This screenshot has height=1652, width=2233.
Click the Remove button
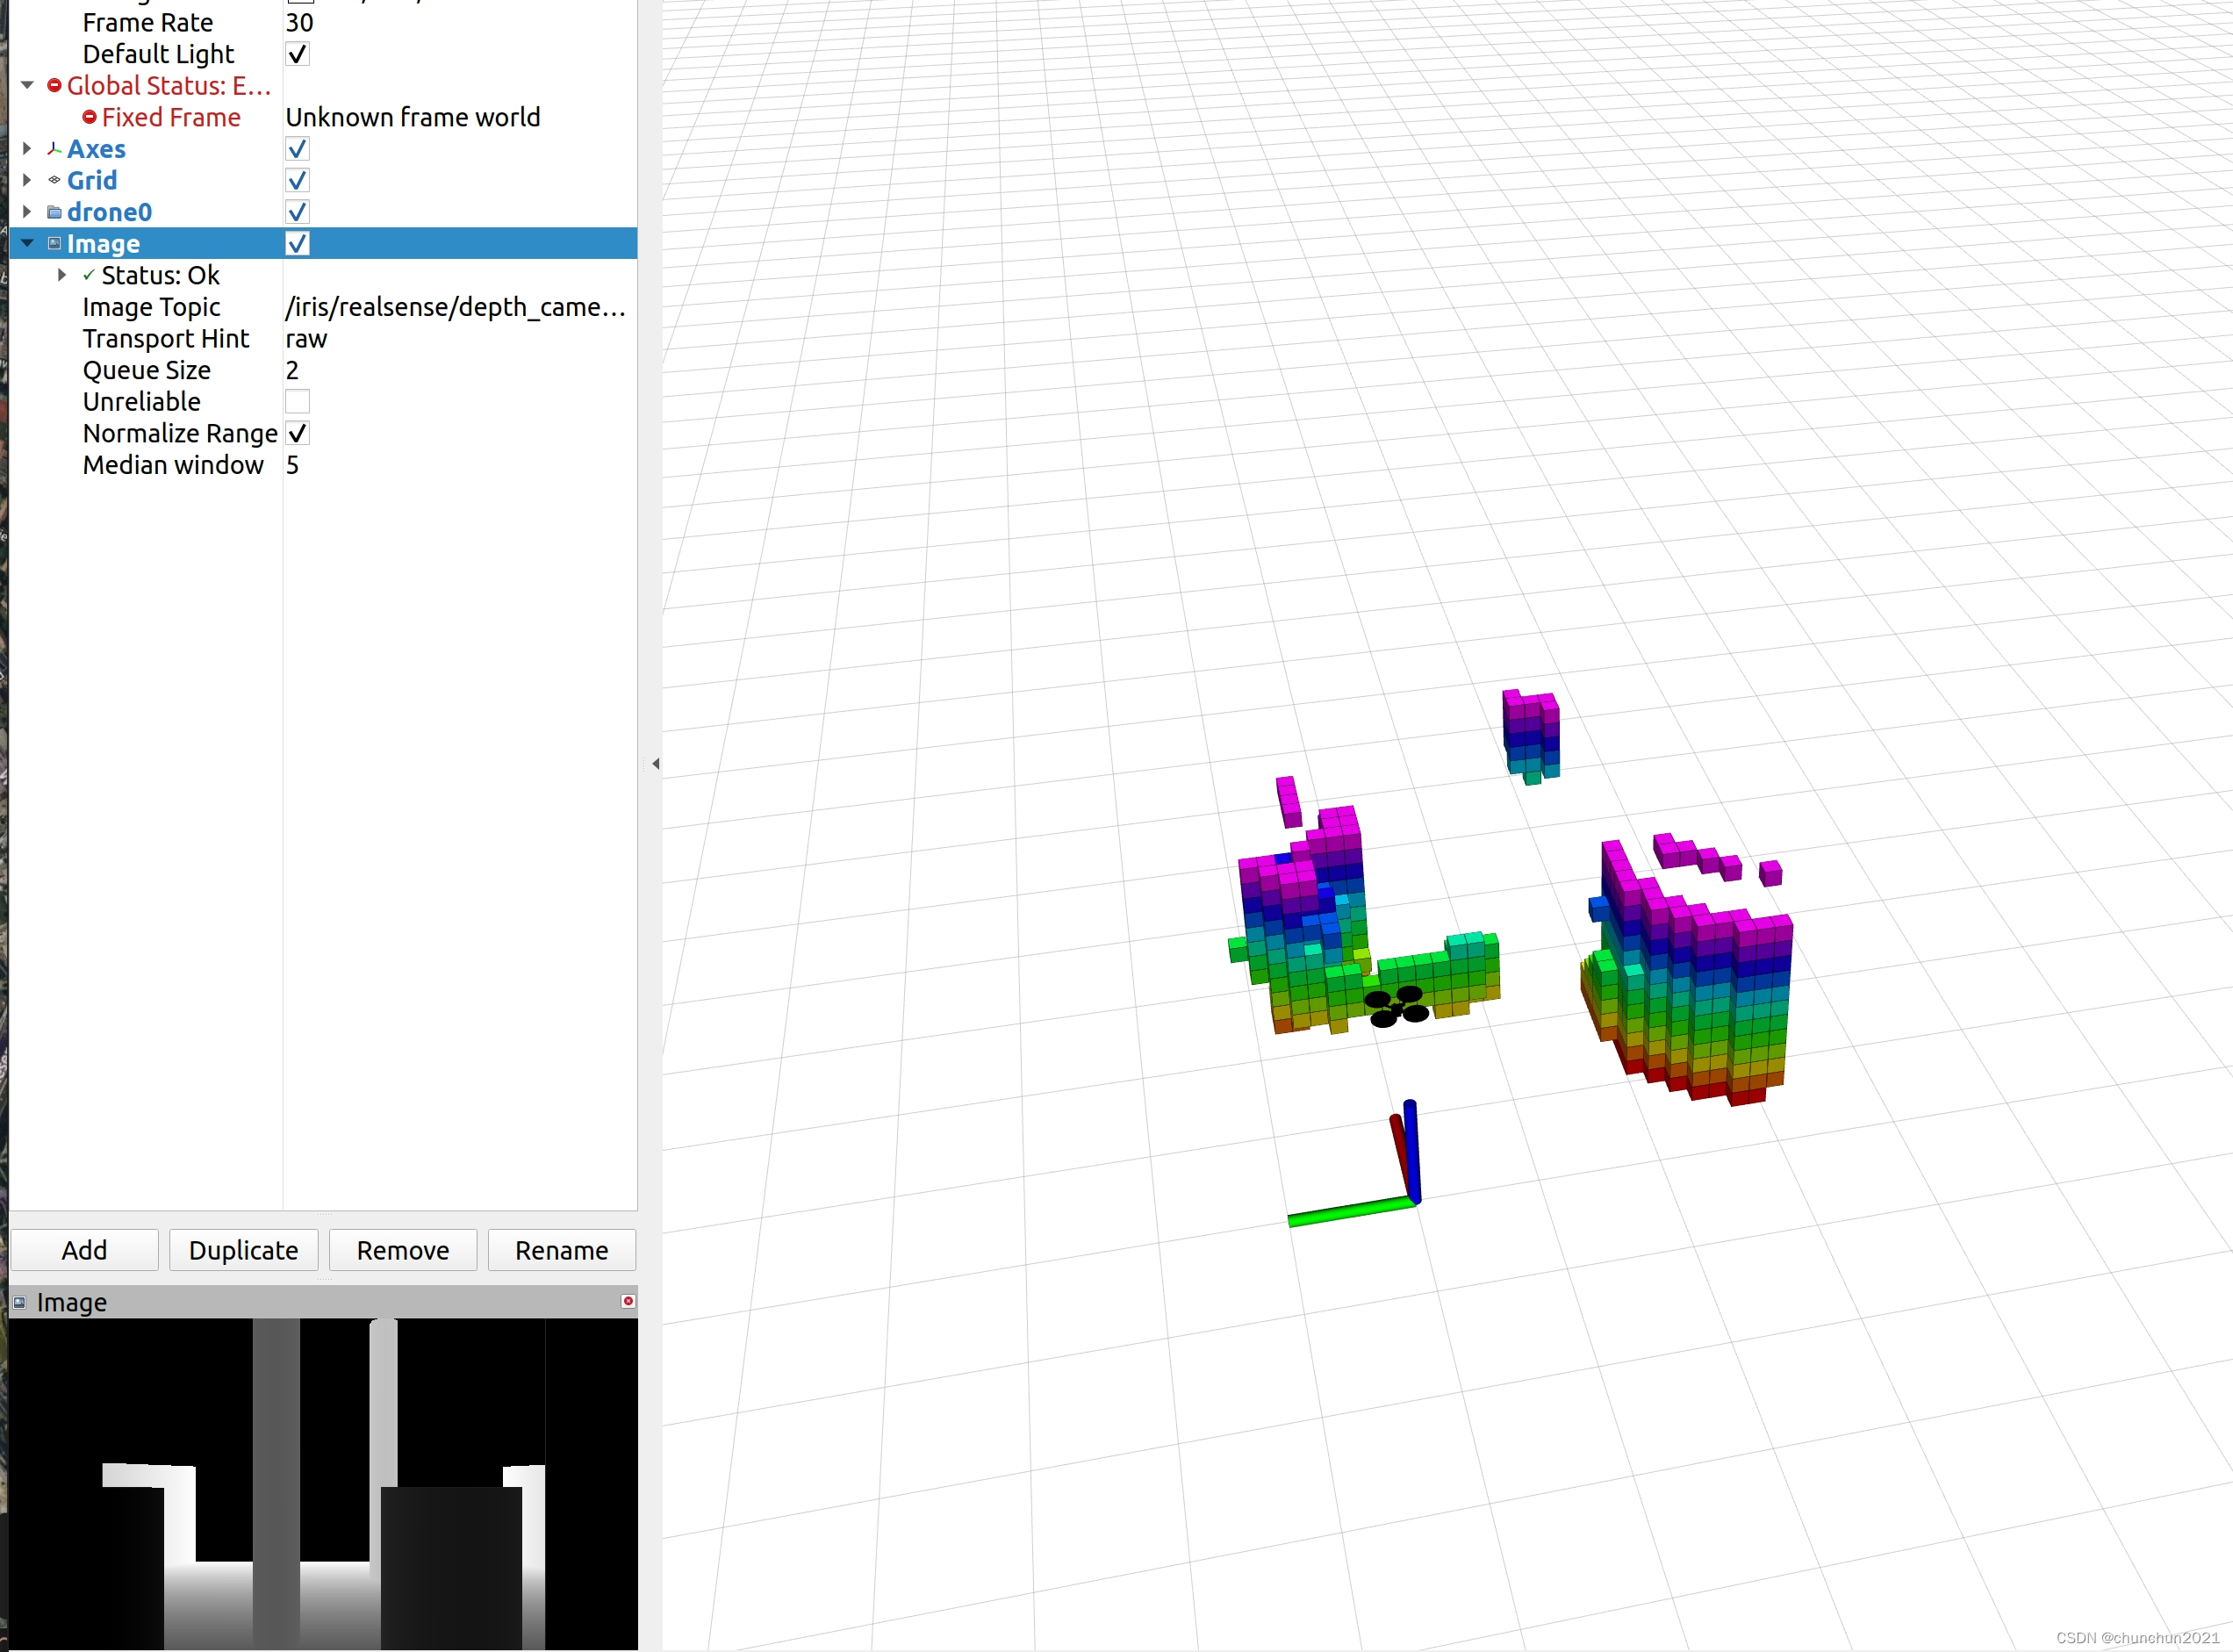coord(402,1250)
